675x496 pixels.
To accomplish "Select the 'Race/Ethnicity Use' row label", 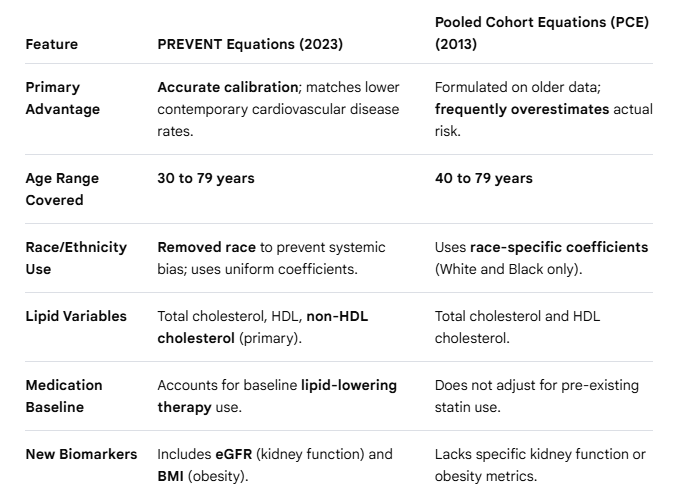I will click(76, 258).
